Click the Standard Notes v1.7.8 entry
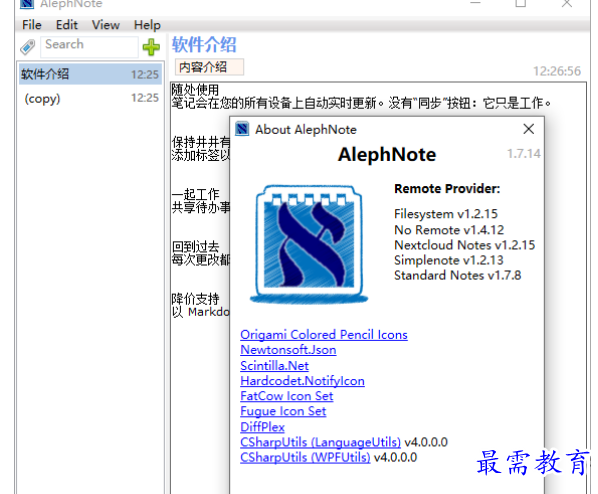The image size is (598, 494). [457, 275]
